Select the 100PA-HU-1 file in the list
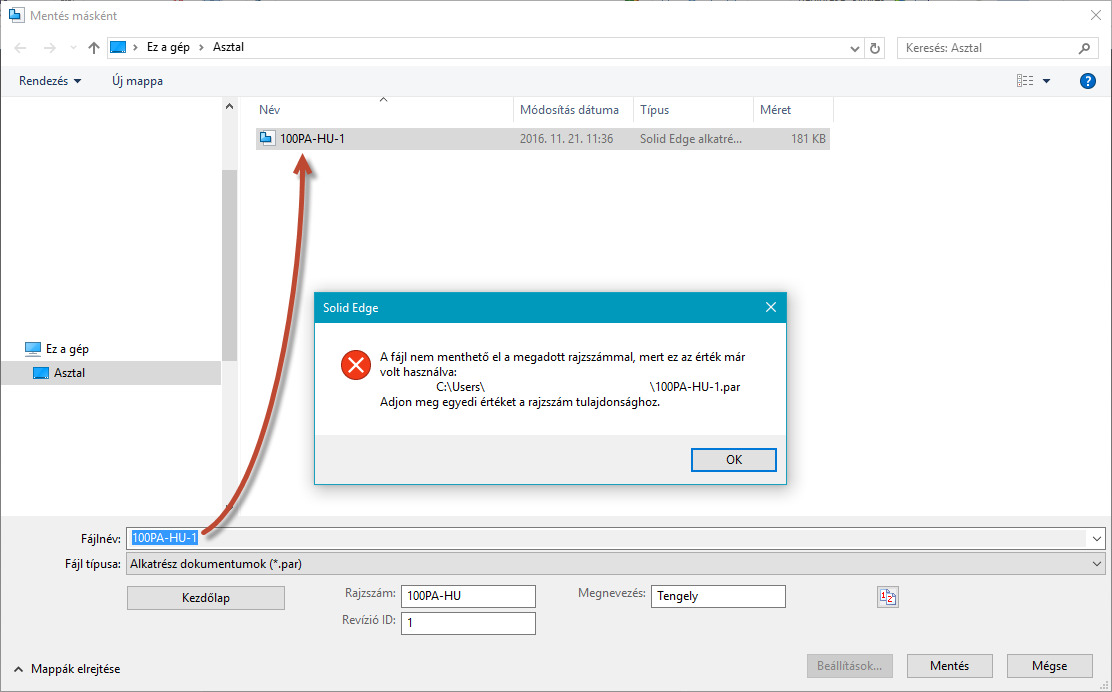Image resolution: width=1112 pixels, height=692 pixels. coord(543,139)
